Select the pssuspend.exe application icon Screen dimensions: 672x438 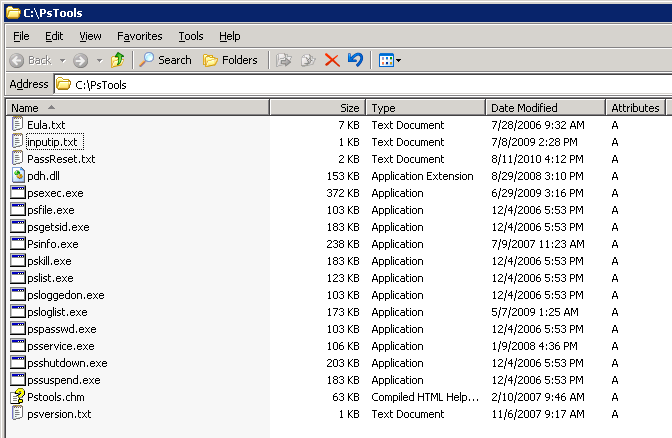point(18,379)
